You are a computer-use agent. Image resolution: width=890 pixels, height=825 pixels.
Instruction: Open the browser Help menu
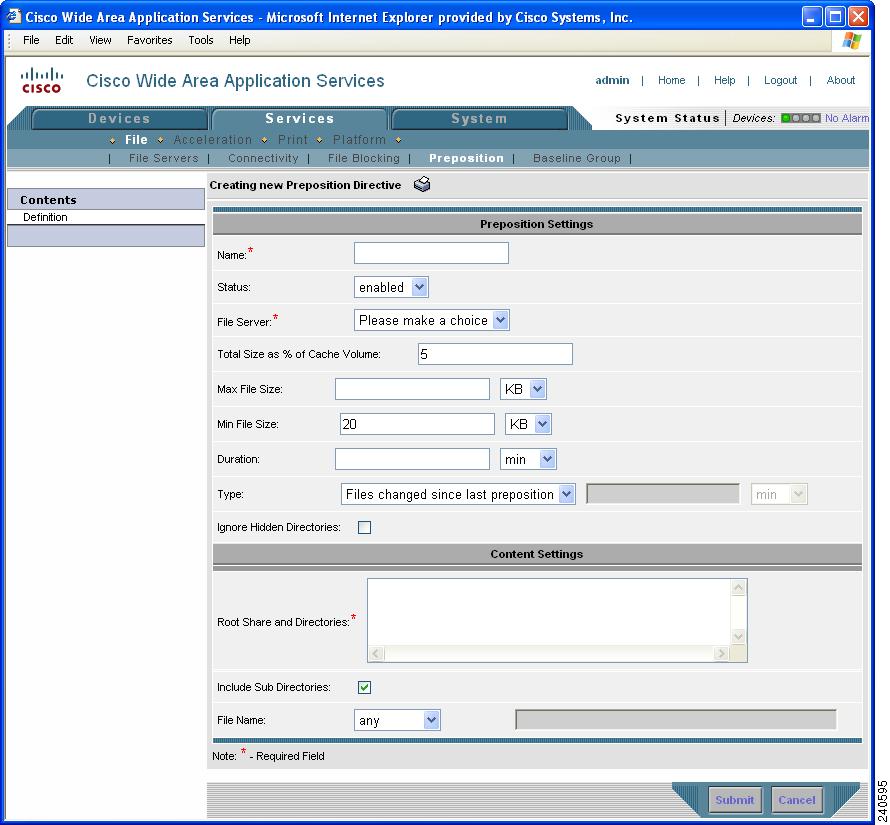239,40
